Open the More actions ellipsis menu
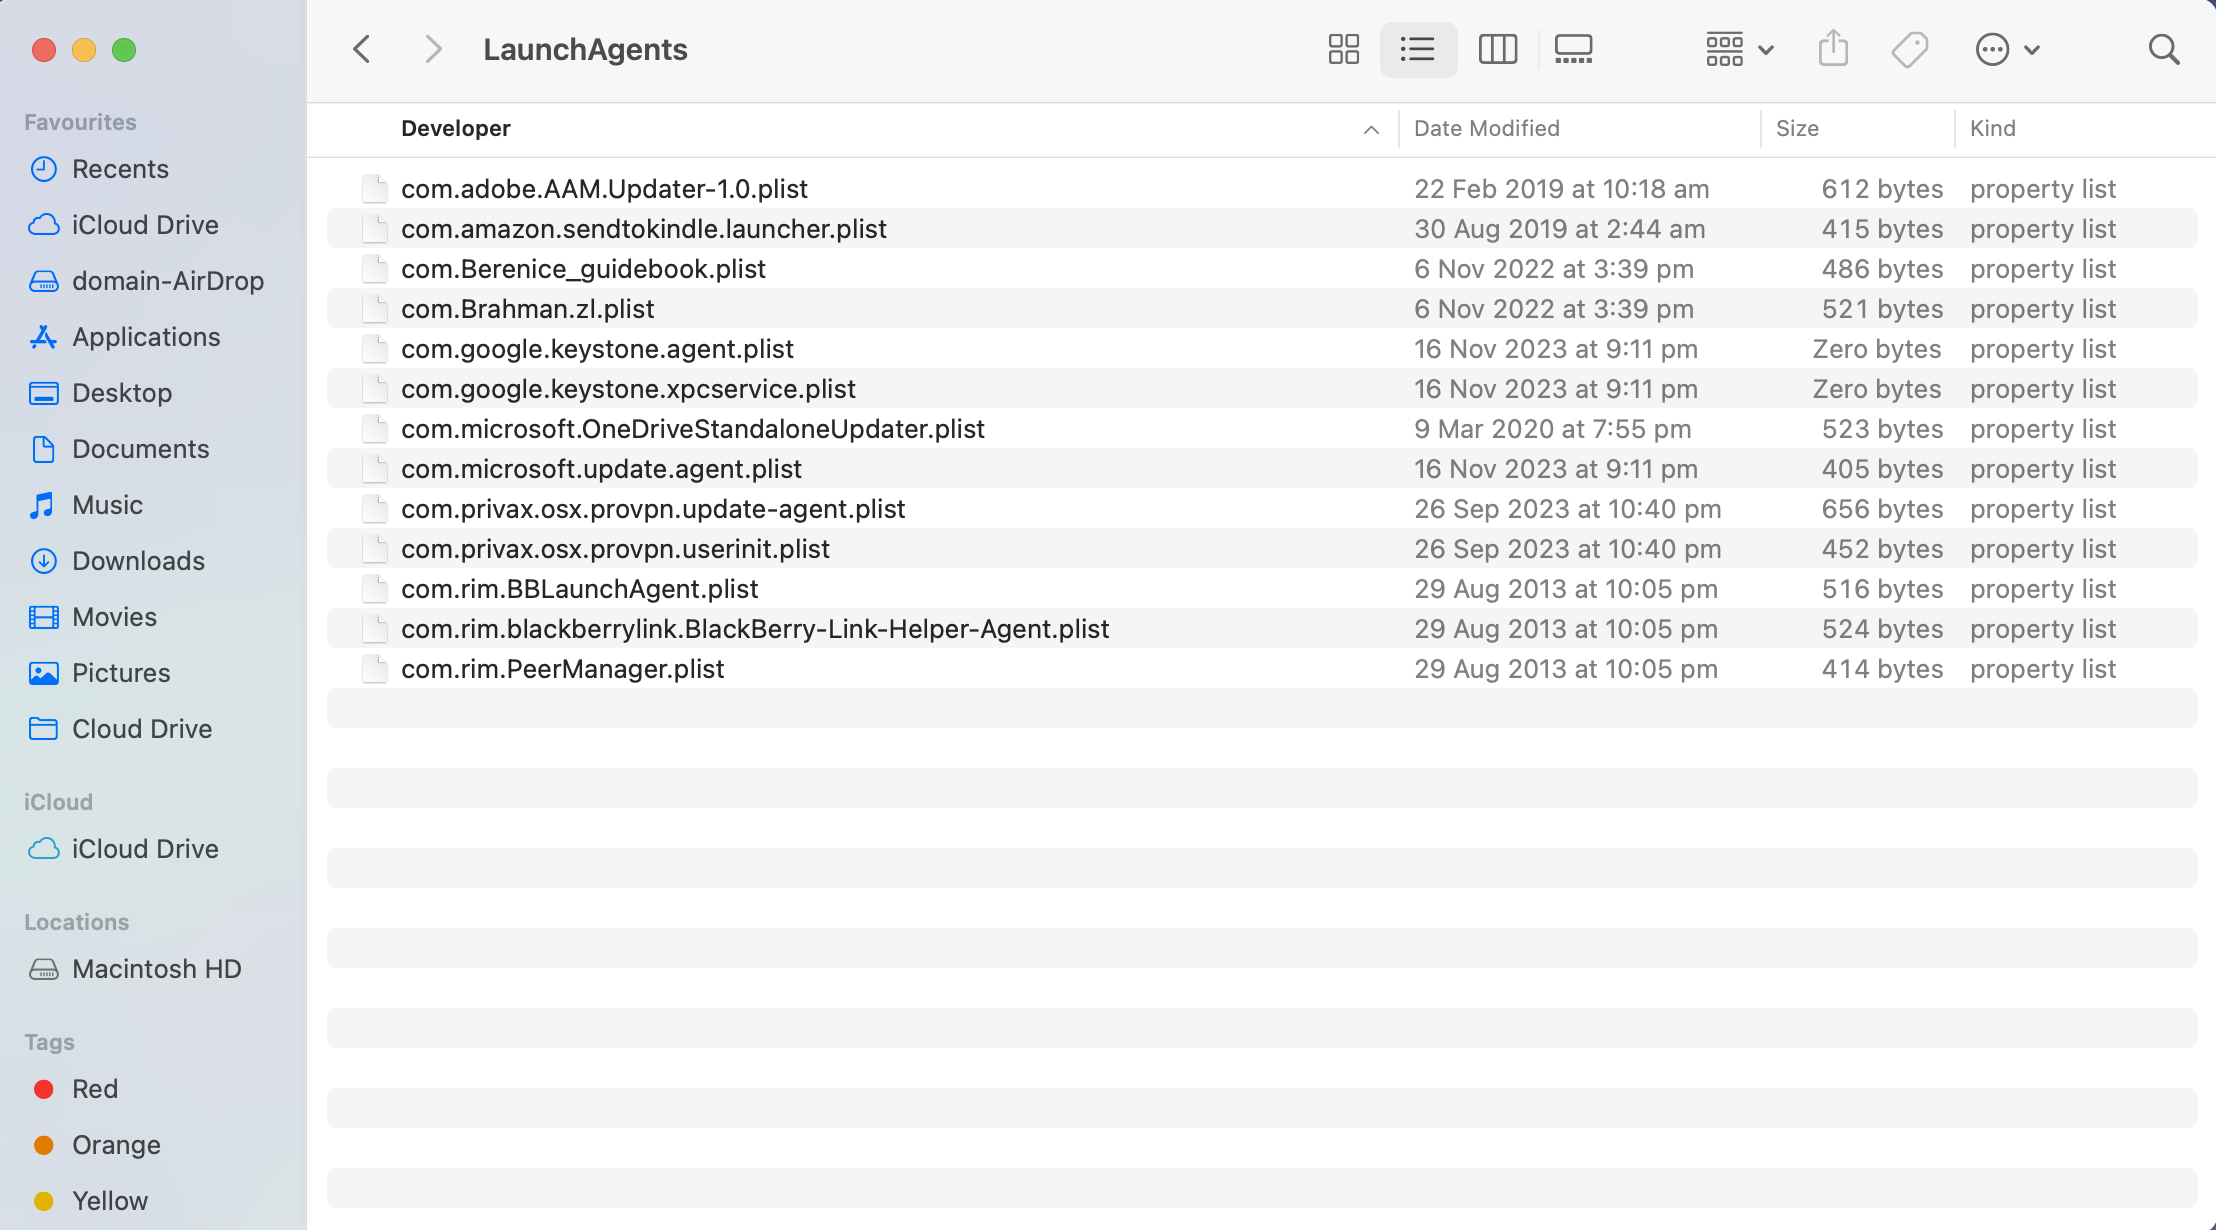 (x=2006, y=49)
